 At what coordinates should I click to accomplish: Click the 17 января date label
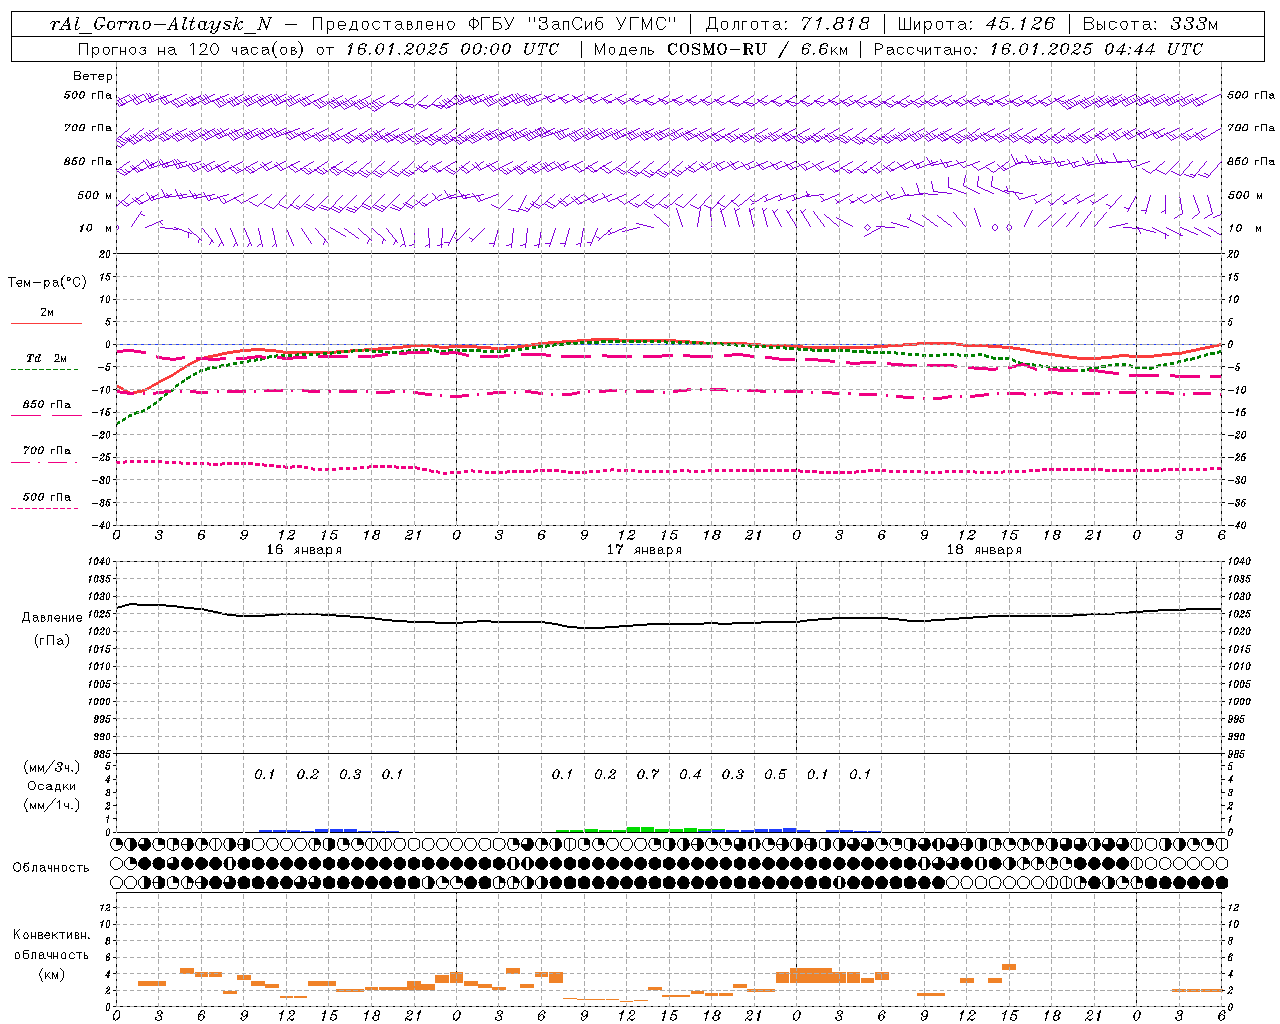pyautogui.click(x=644, y=550)
